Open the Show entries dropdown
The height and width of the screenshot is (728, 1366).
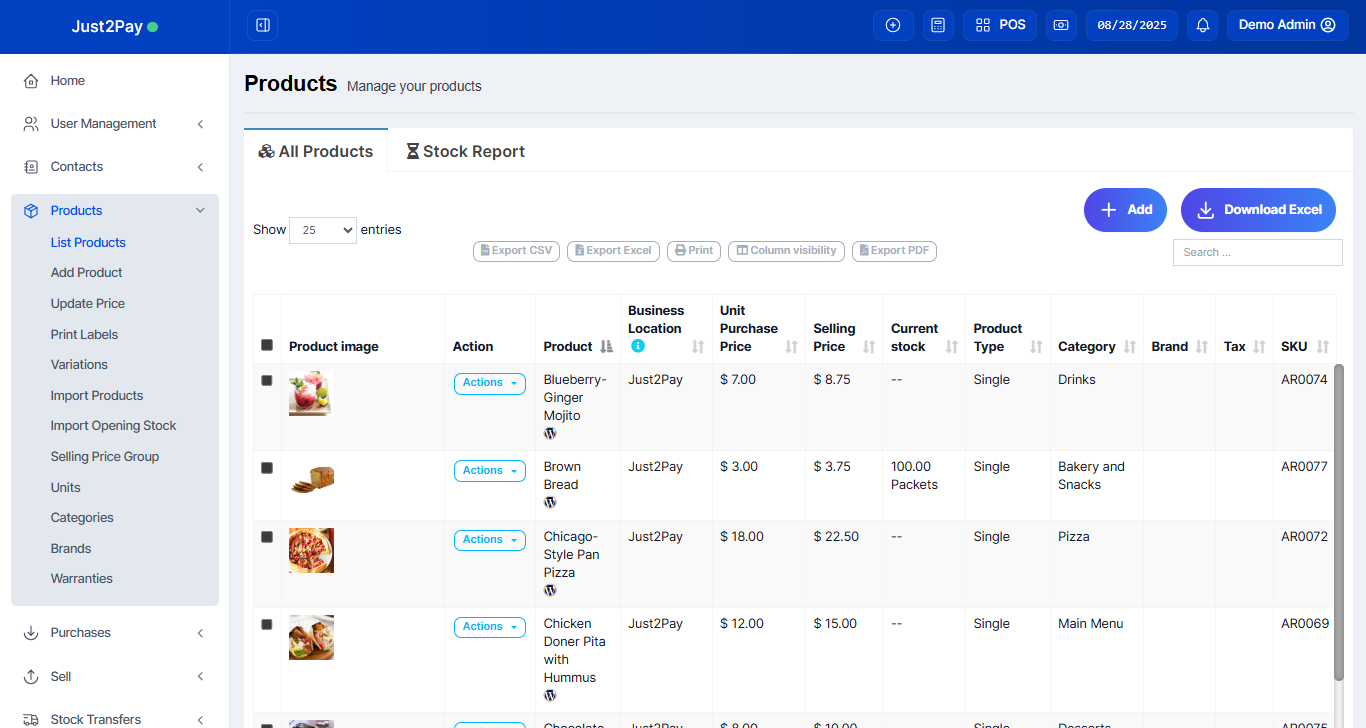tap(322, 230)
